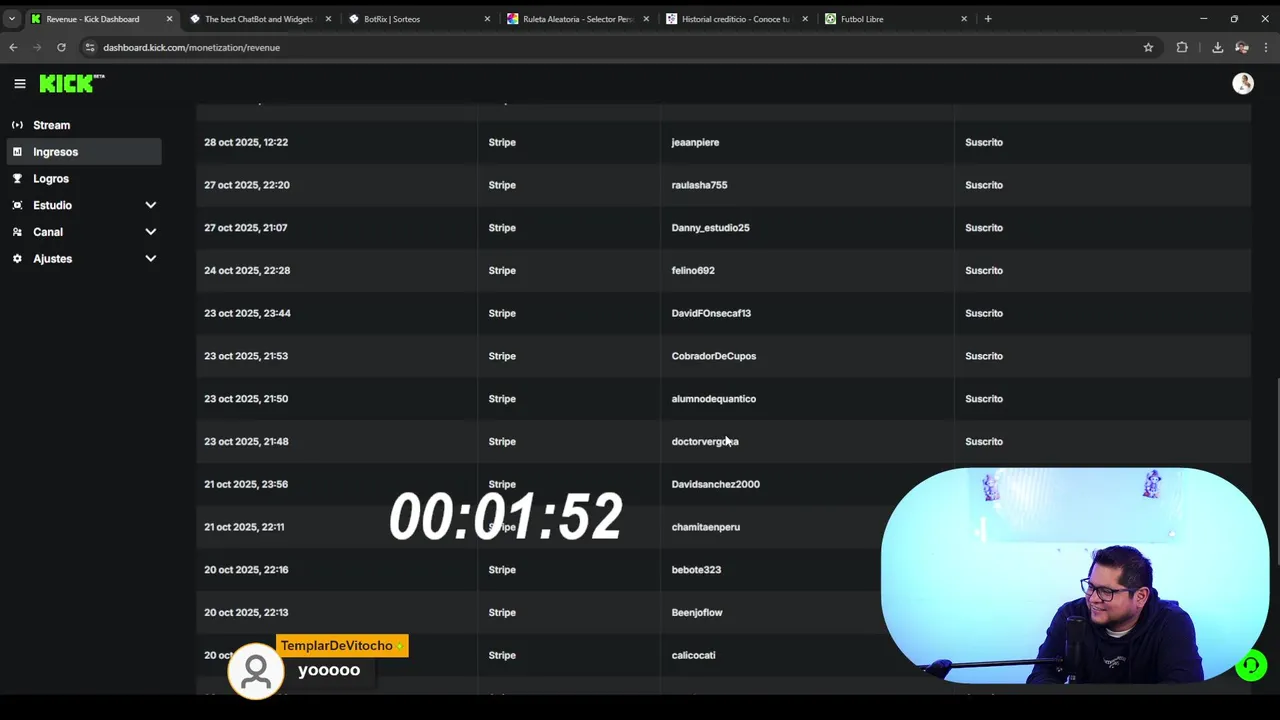Click username DavidFOnsecaf13
1280x720 pixels.
point(711,313)
